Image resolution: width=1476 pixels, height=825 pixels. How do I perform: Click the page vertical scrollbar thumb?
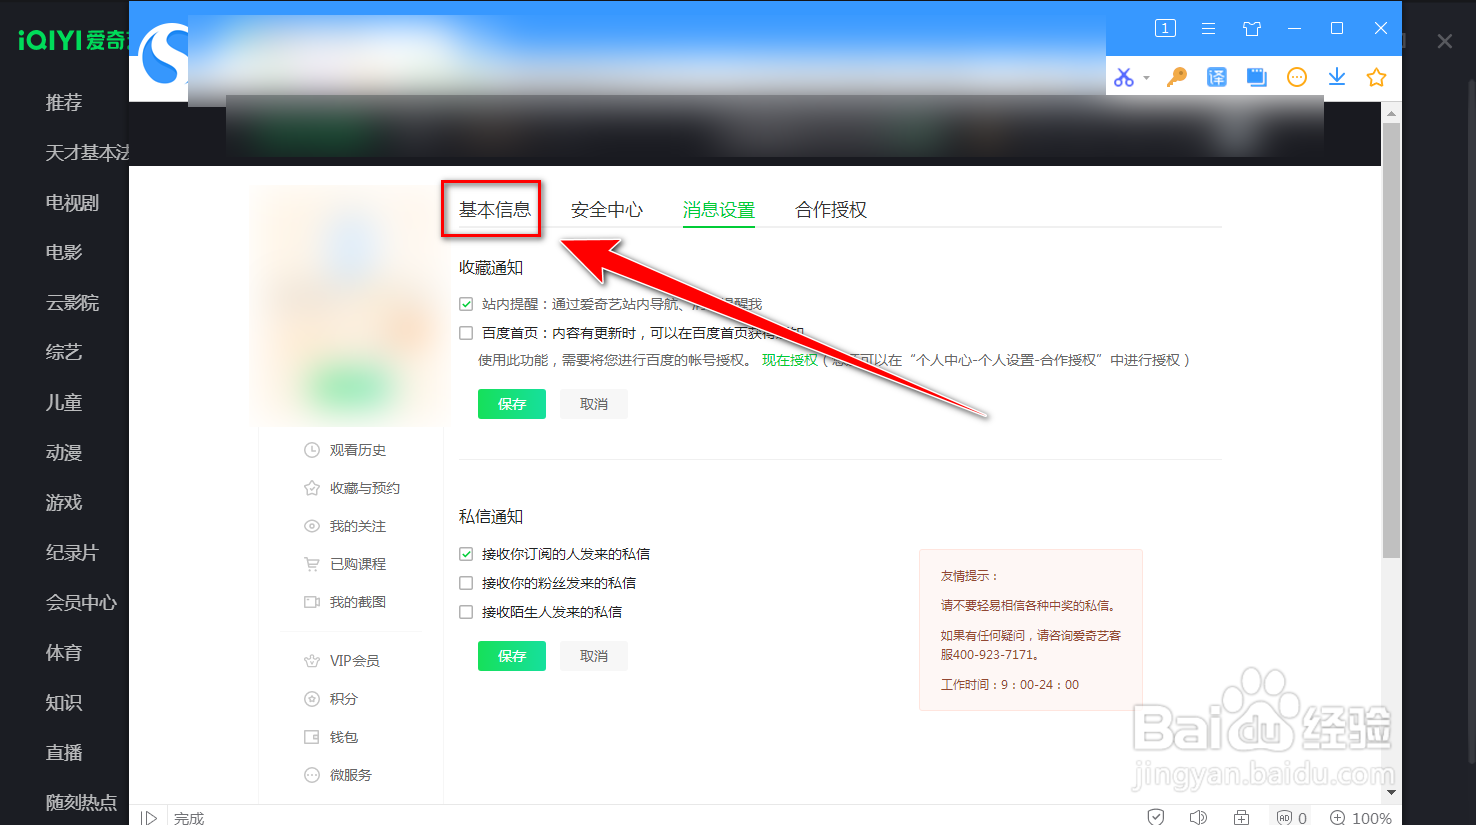tap(1391, 340)
